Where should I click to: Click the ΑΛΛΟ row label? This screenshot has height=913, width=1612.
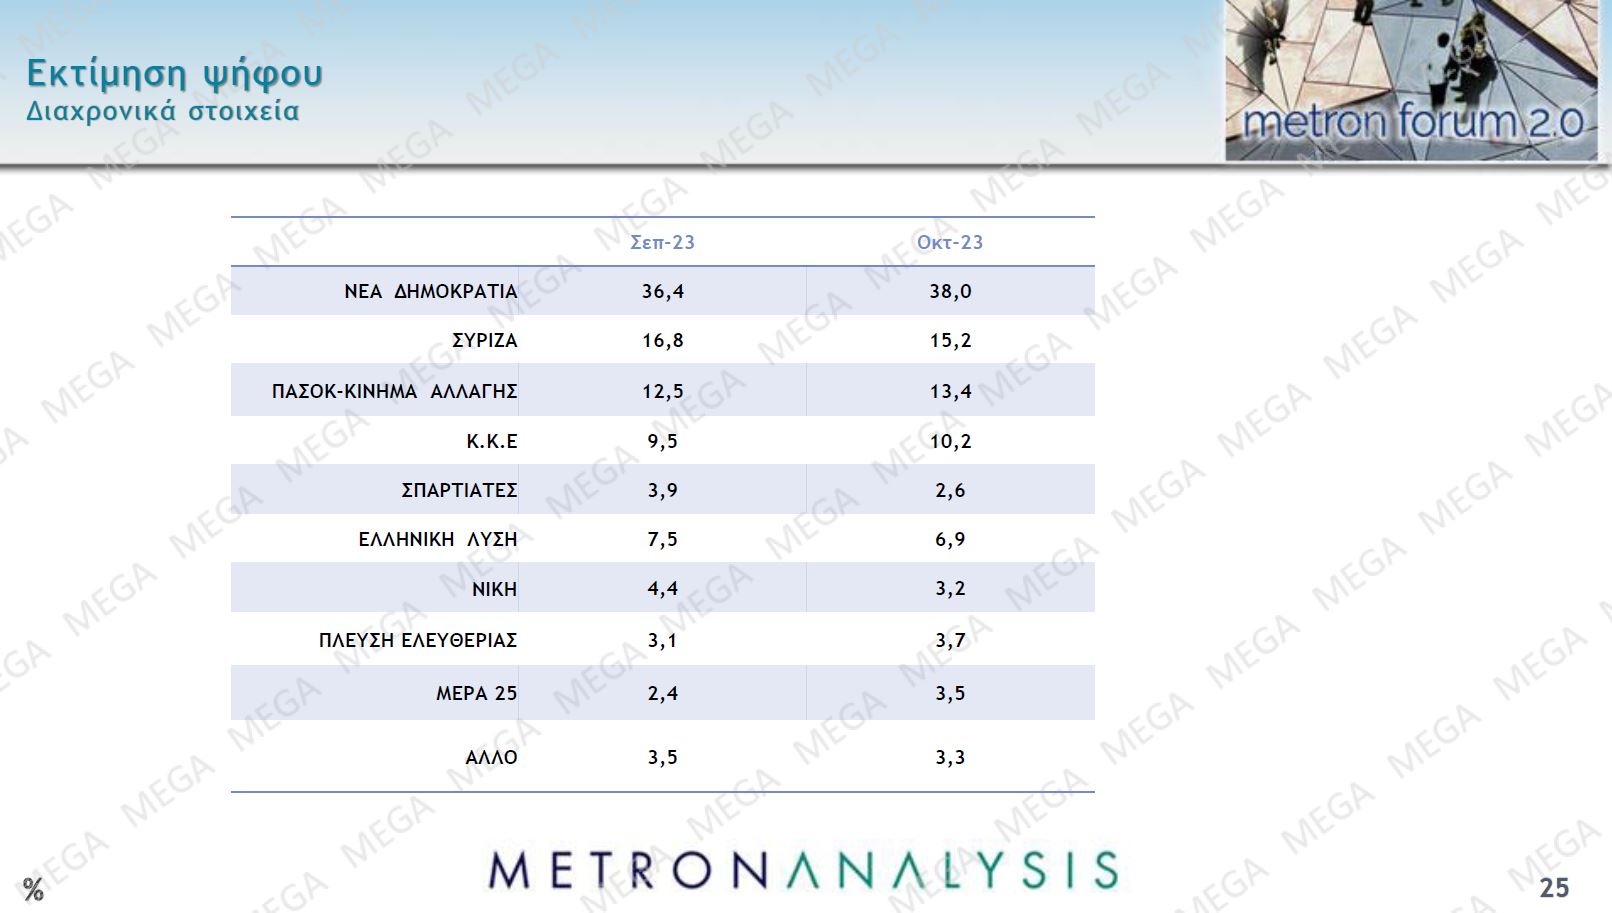[x=491, y=757]
